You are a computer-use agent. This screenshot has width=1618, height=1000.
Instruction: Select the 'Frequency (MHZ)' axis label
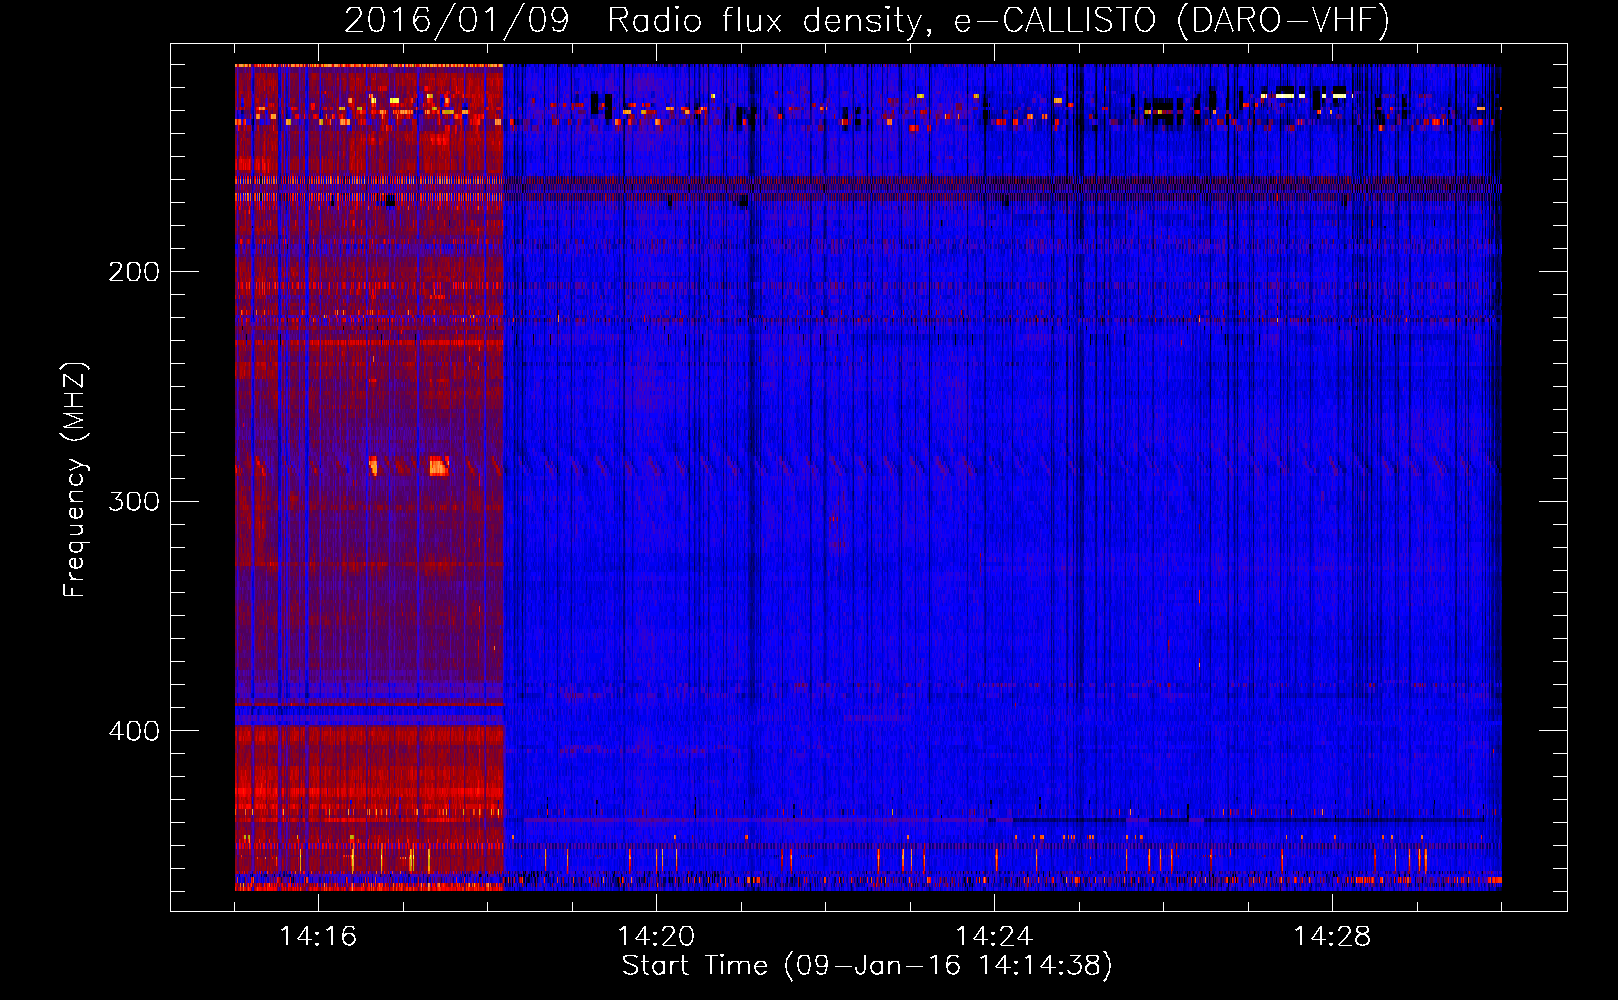[x=75, y=479]
